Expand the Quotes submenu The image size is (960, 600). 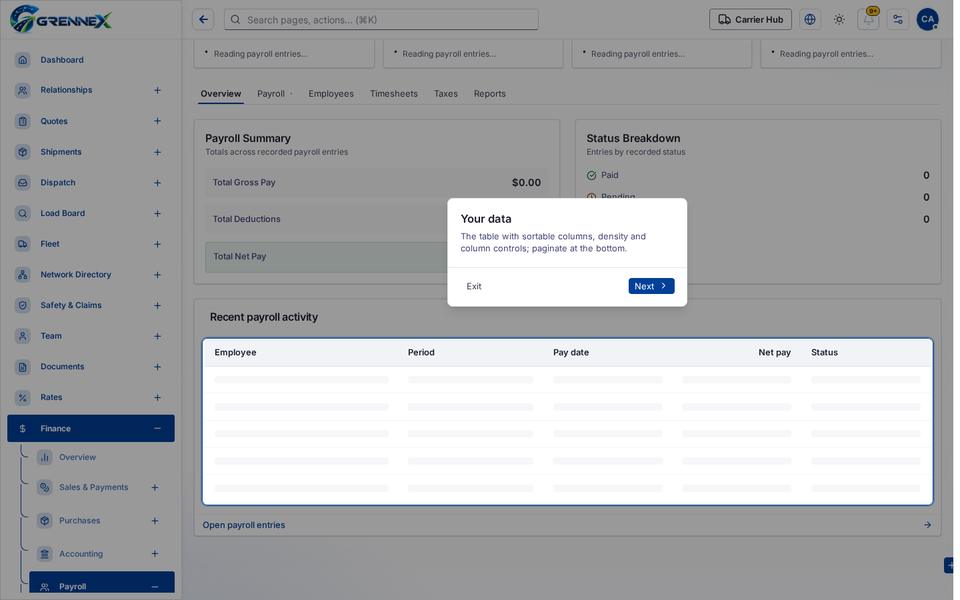tap(157, 121)
